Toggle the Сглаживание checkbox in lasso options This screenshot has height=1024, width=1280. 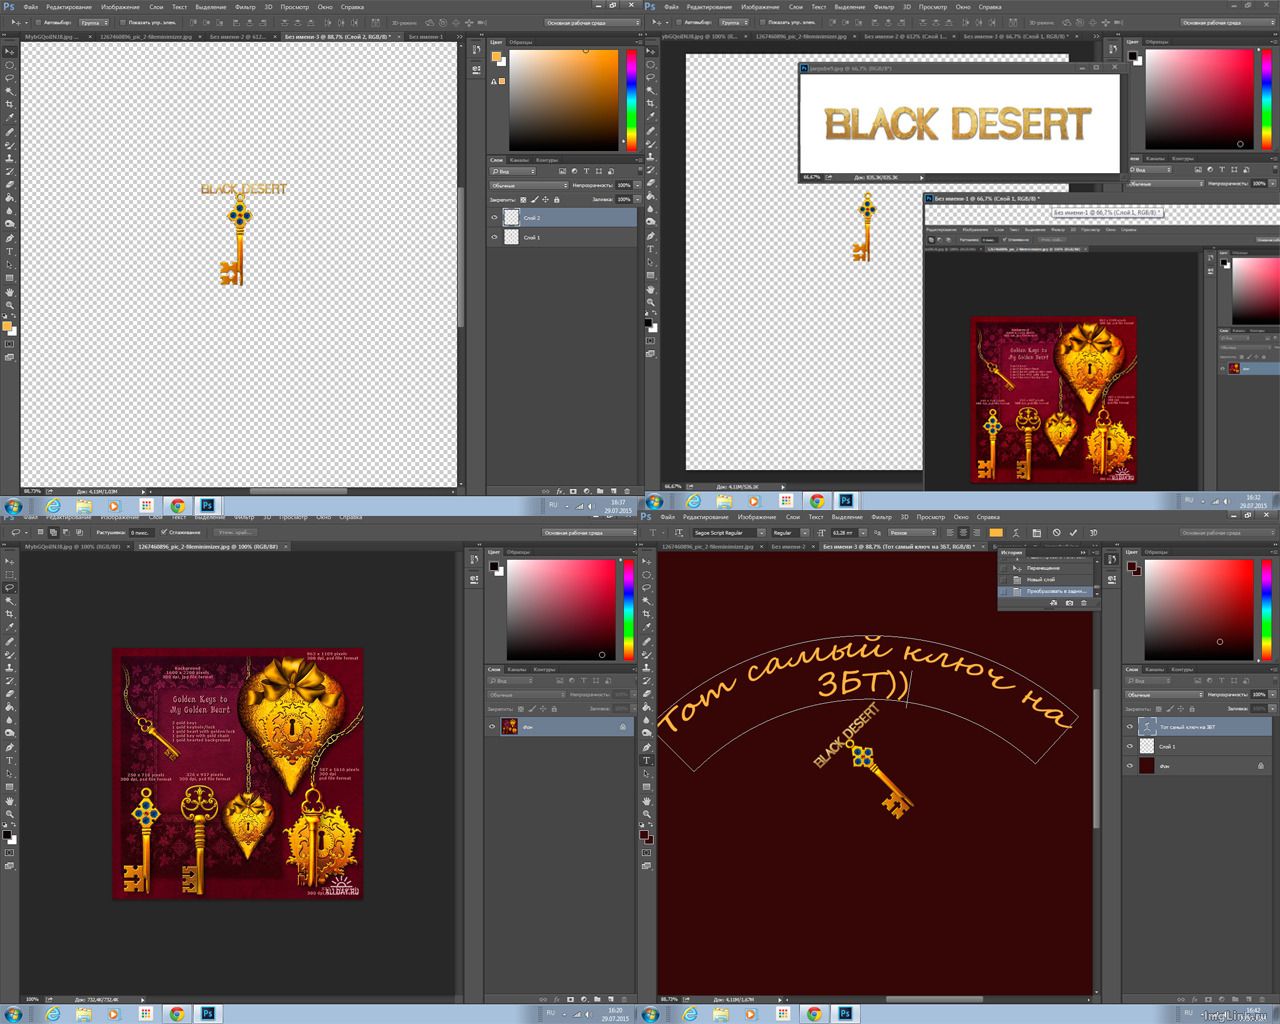[162, 532]
